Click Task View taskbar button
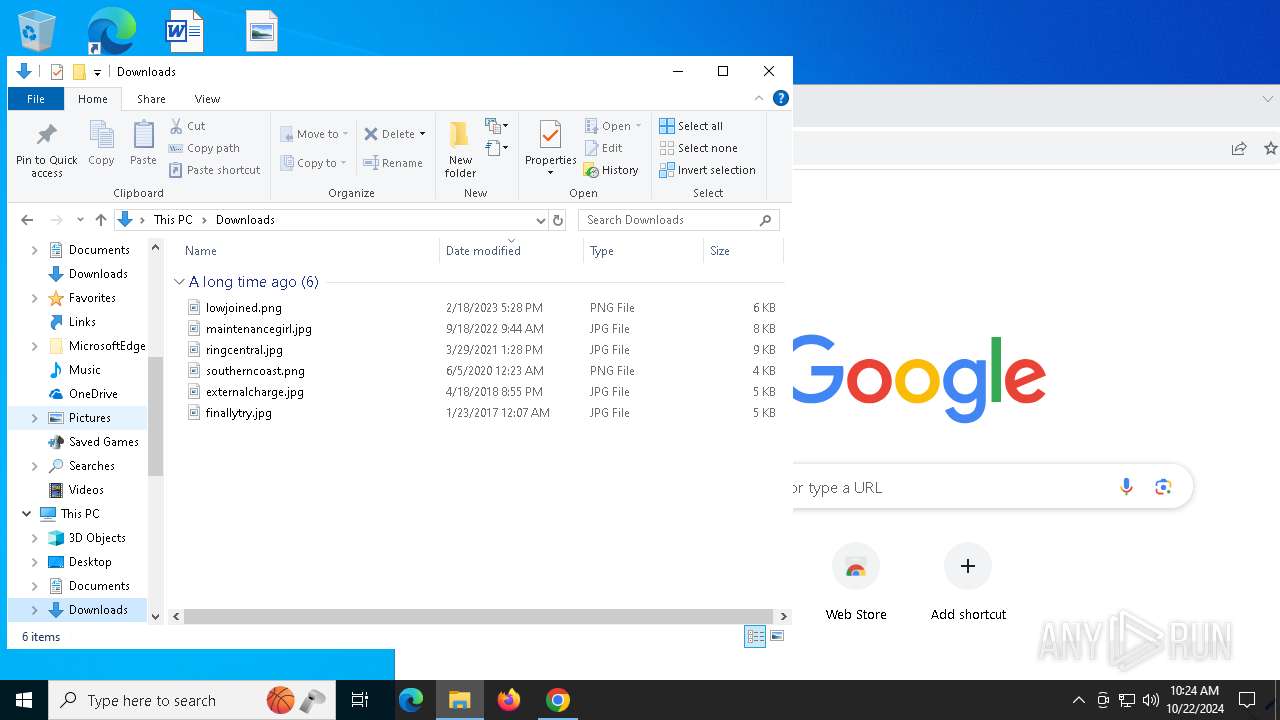This screenshot has width=1280, height=720. pyautogui.click(x=360, y=700)
